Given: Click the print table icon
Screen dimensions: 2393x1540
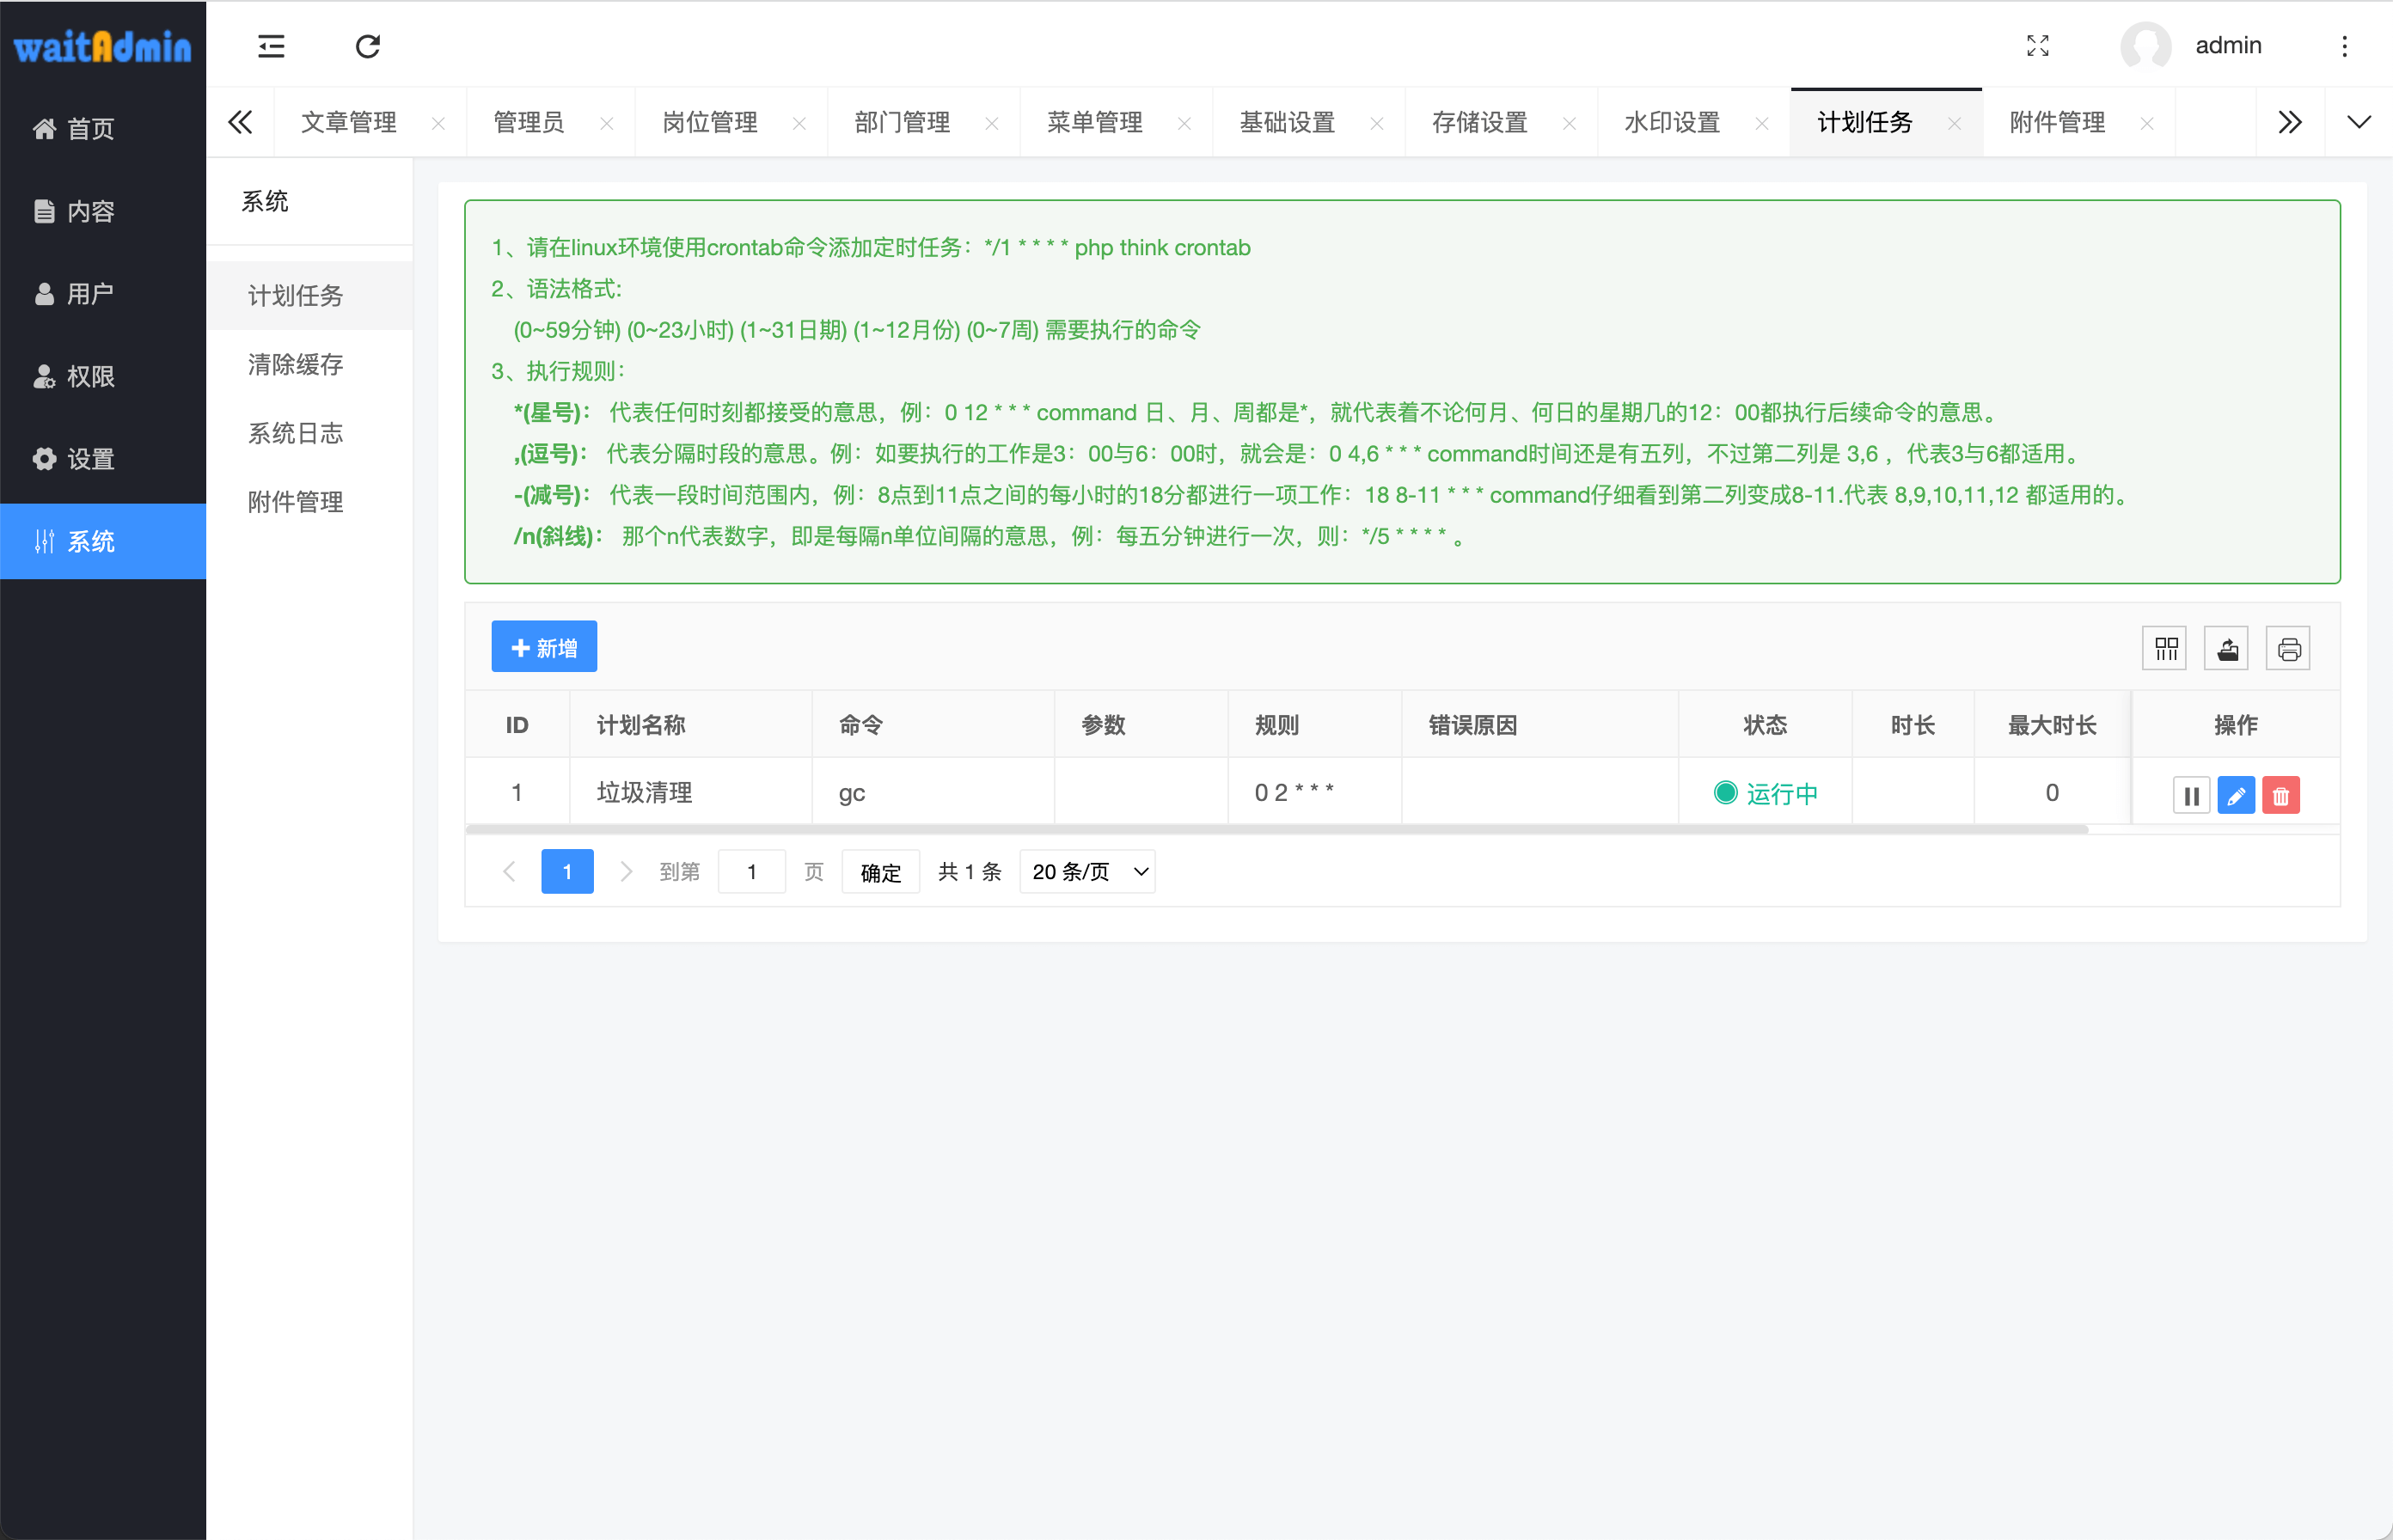Looking at the screenshot, I should [2288, 648].
